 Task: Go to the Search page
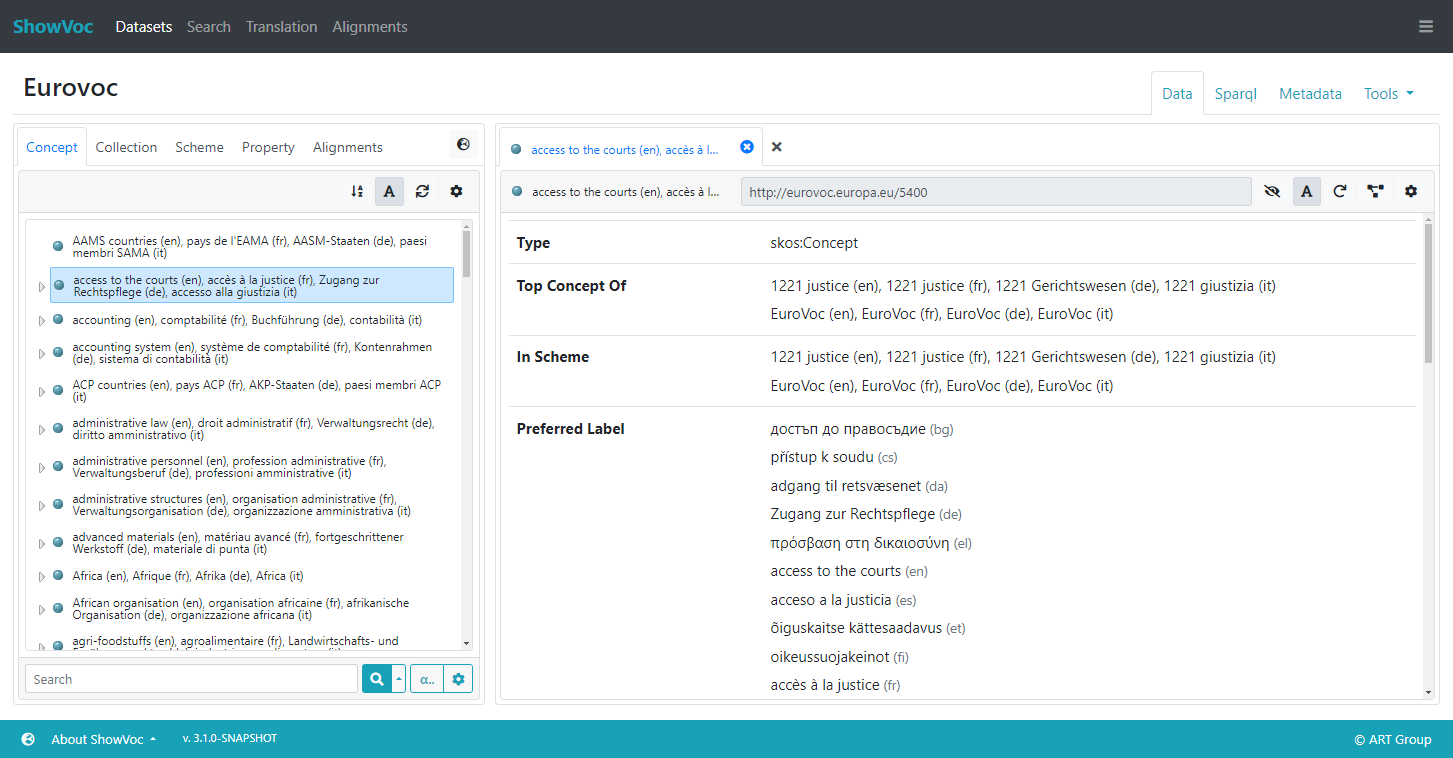[209, 27]
